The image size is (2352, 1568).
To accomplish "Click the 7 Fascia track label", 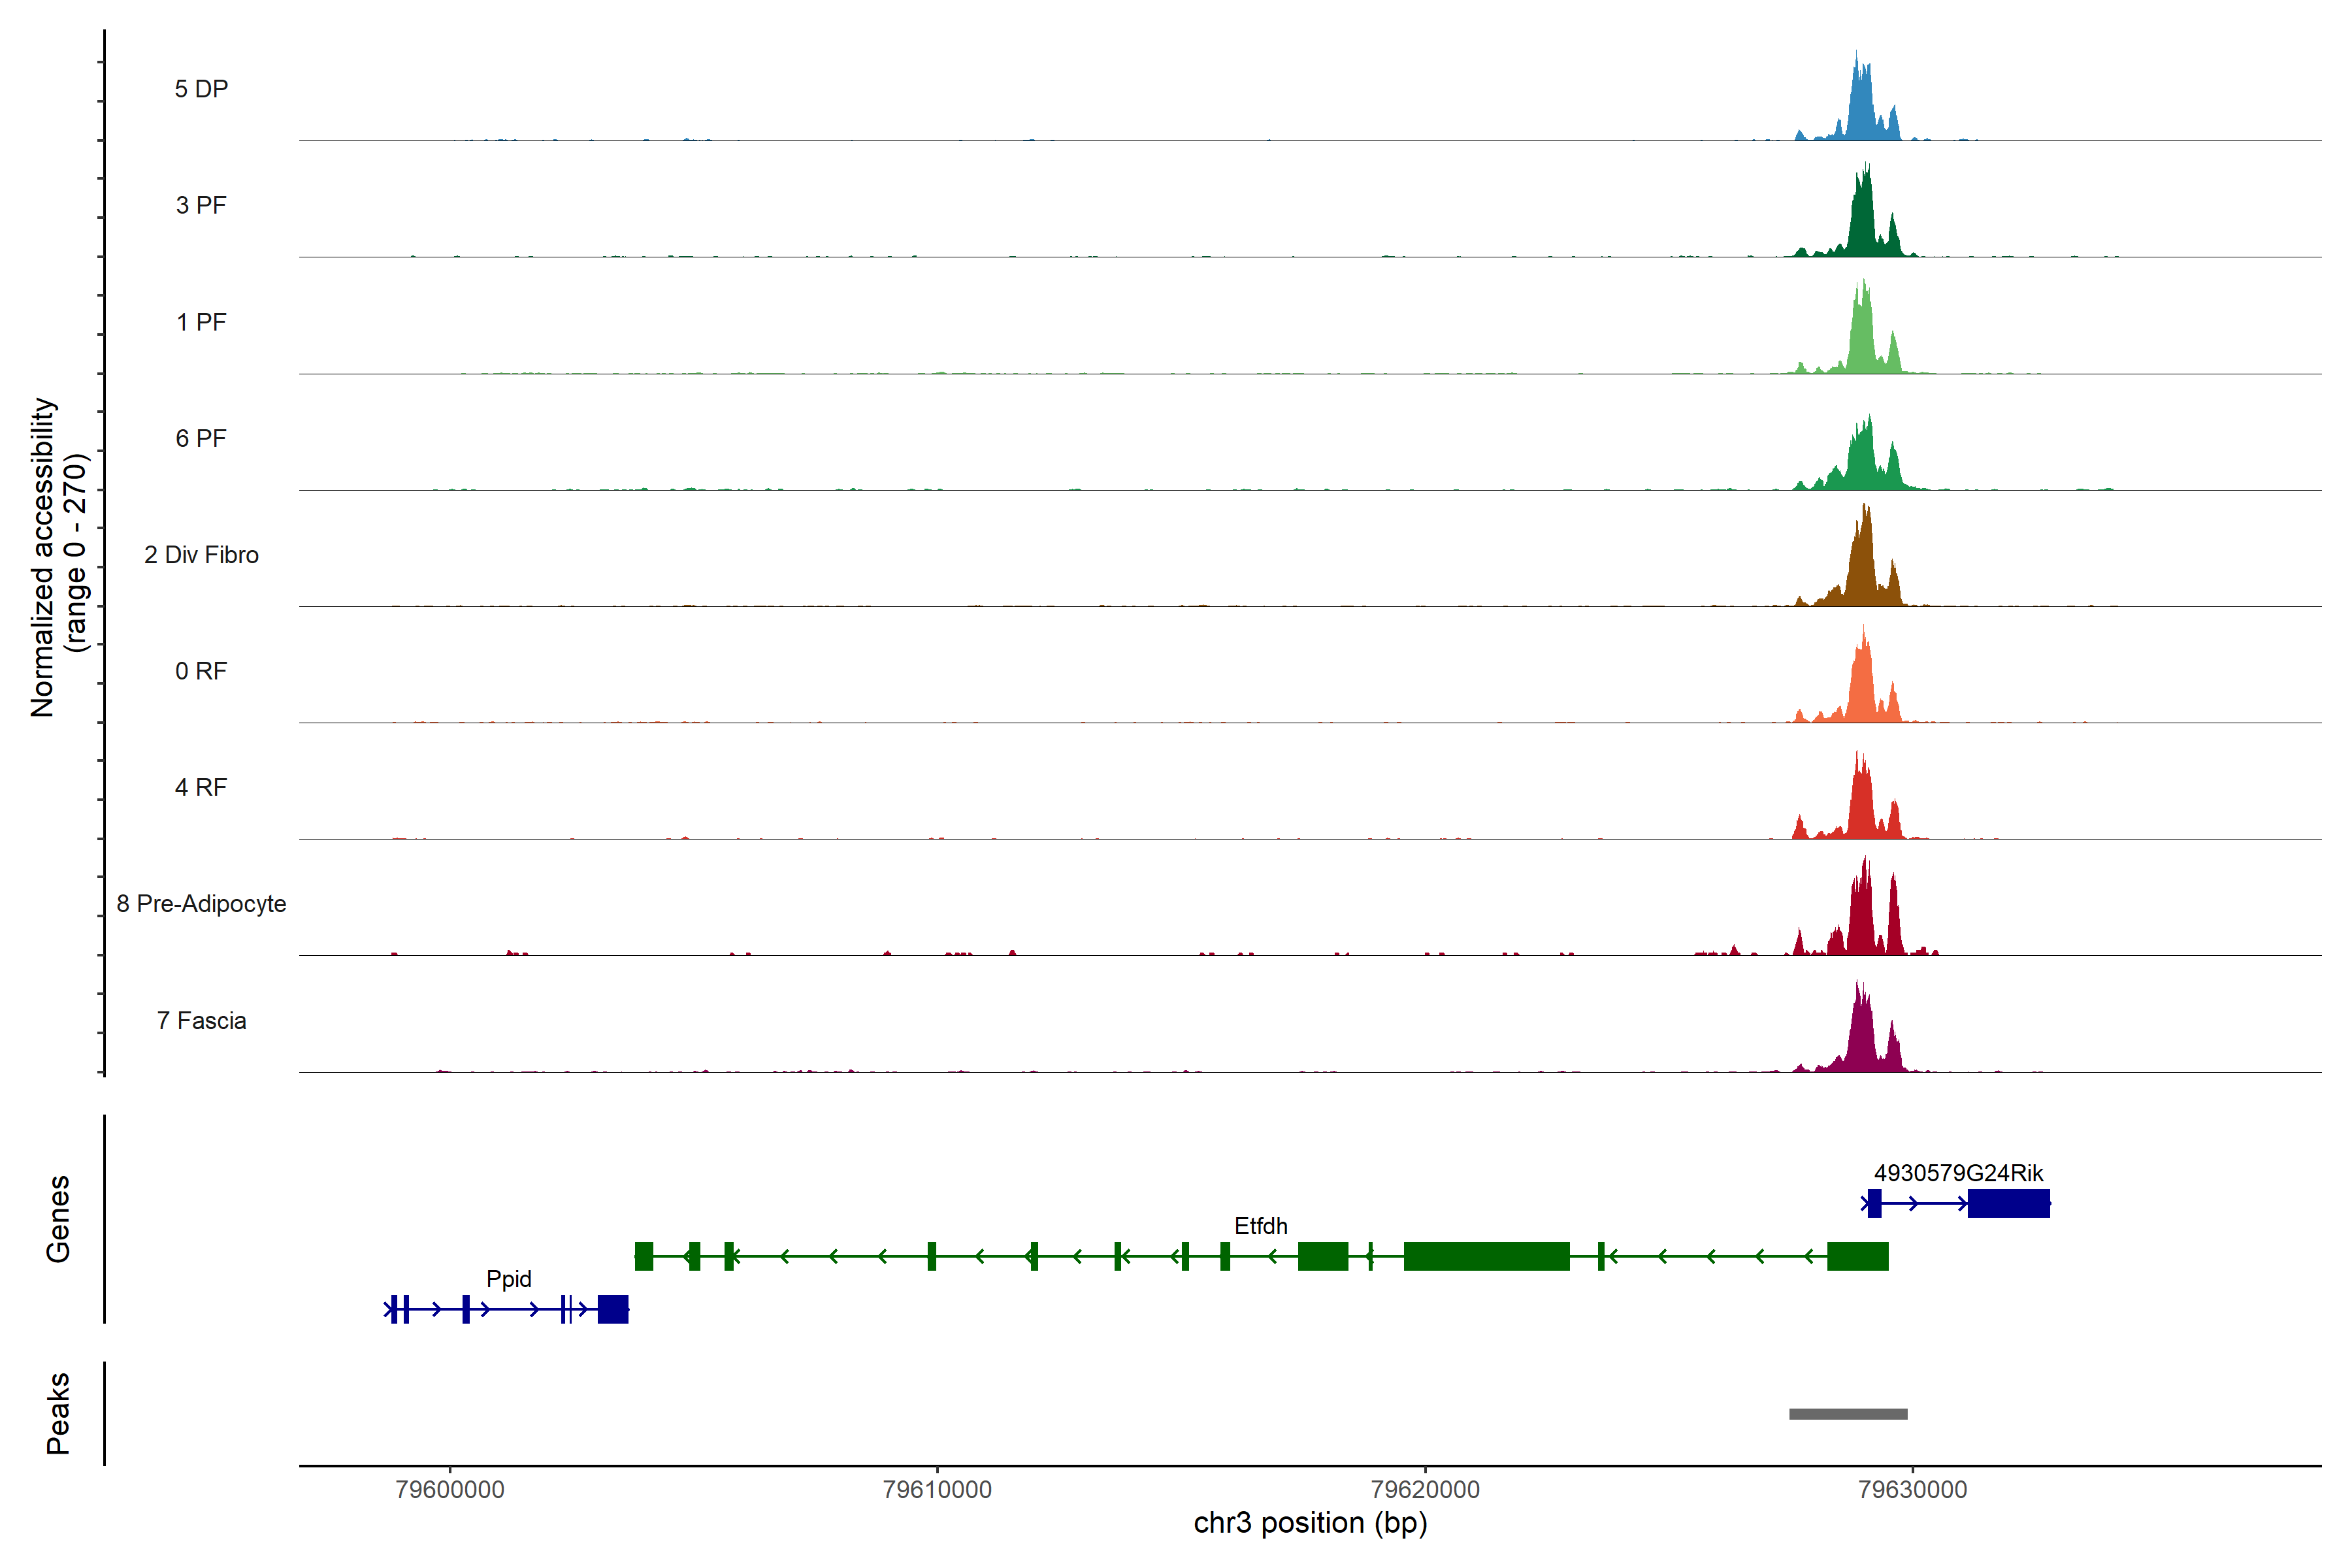I will pyautogui.click(x=201, y=1020).
